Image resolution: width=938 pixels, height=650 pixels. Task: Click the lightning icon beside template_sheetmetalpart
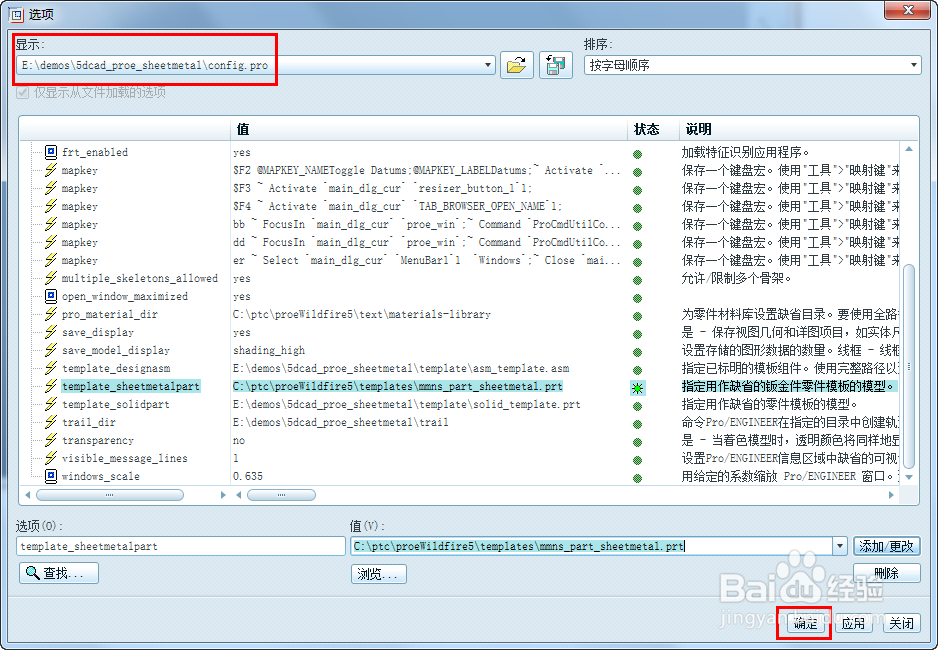pyautogui.click(x=51, y=386)
